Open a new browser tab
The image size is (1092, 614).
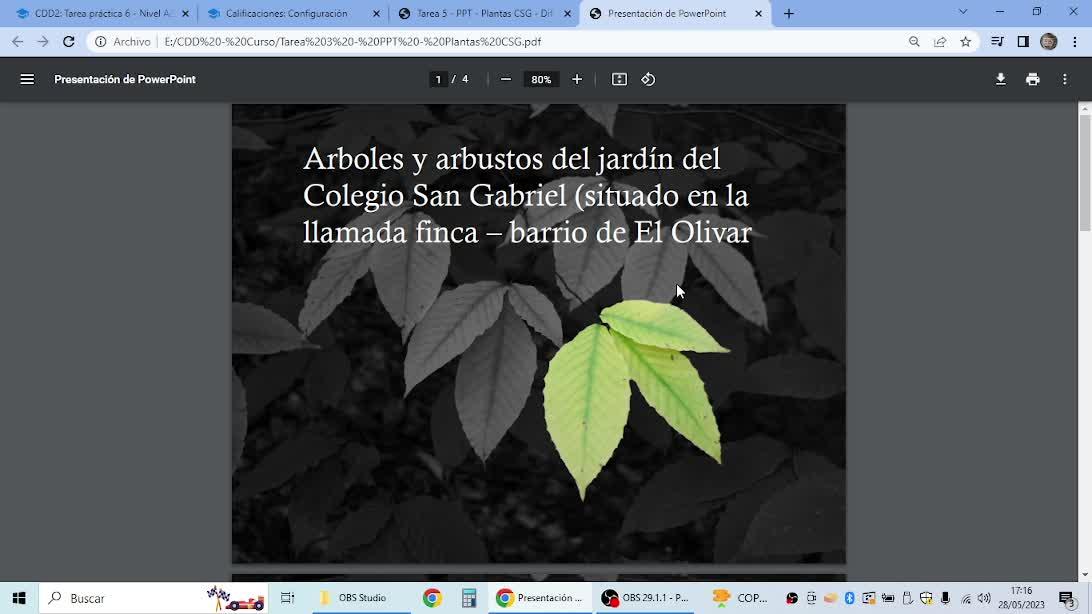[788, 13]
